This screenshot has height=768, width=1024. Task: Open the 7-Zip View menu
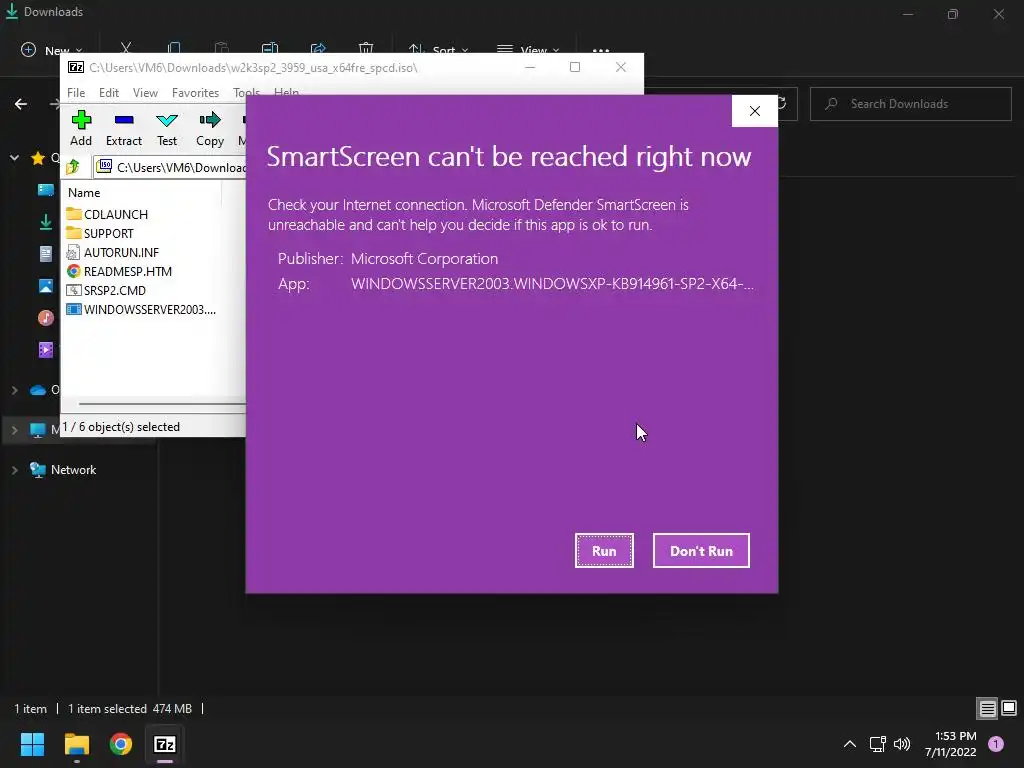[145, 93]
